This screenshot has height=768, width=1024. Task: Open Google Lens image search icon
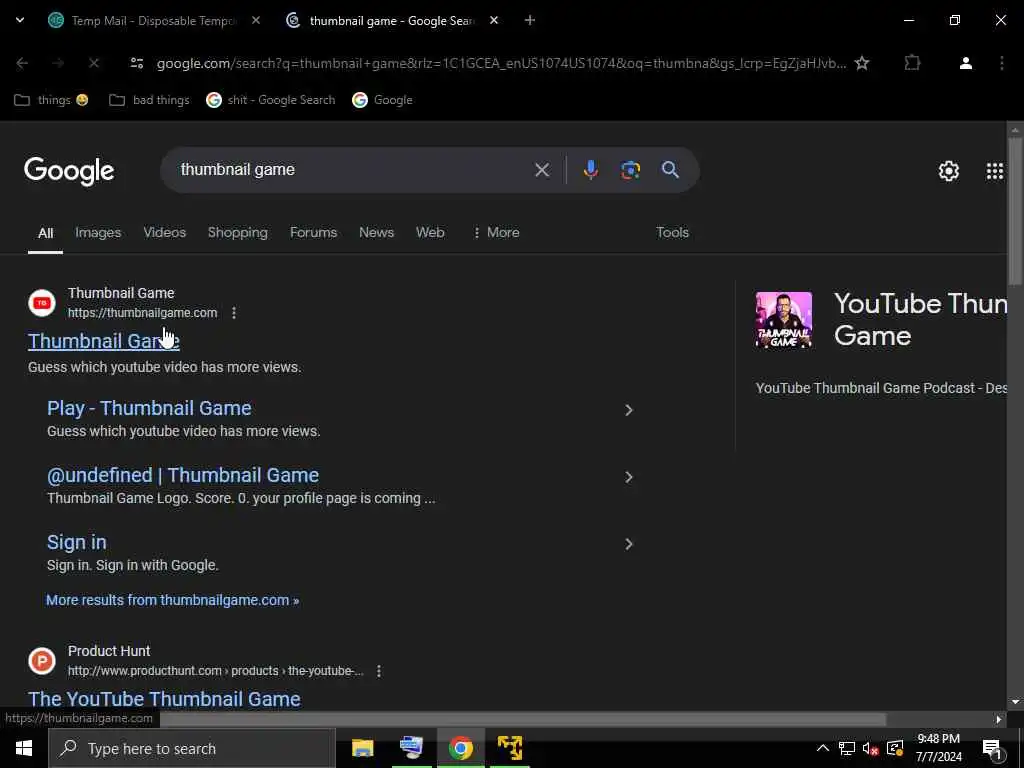630,170
